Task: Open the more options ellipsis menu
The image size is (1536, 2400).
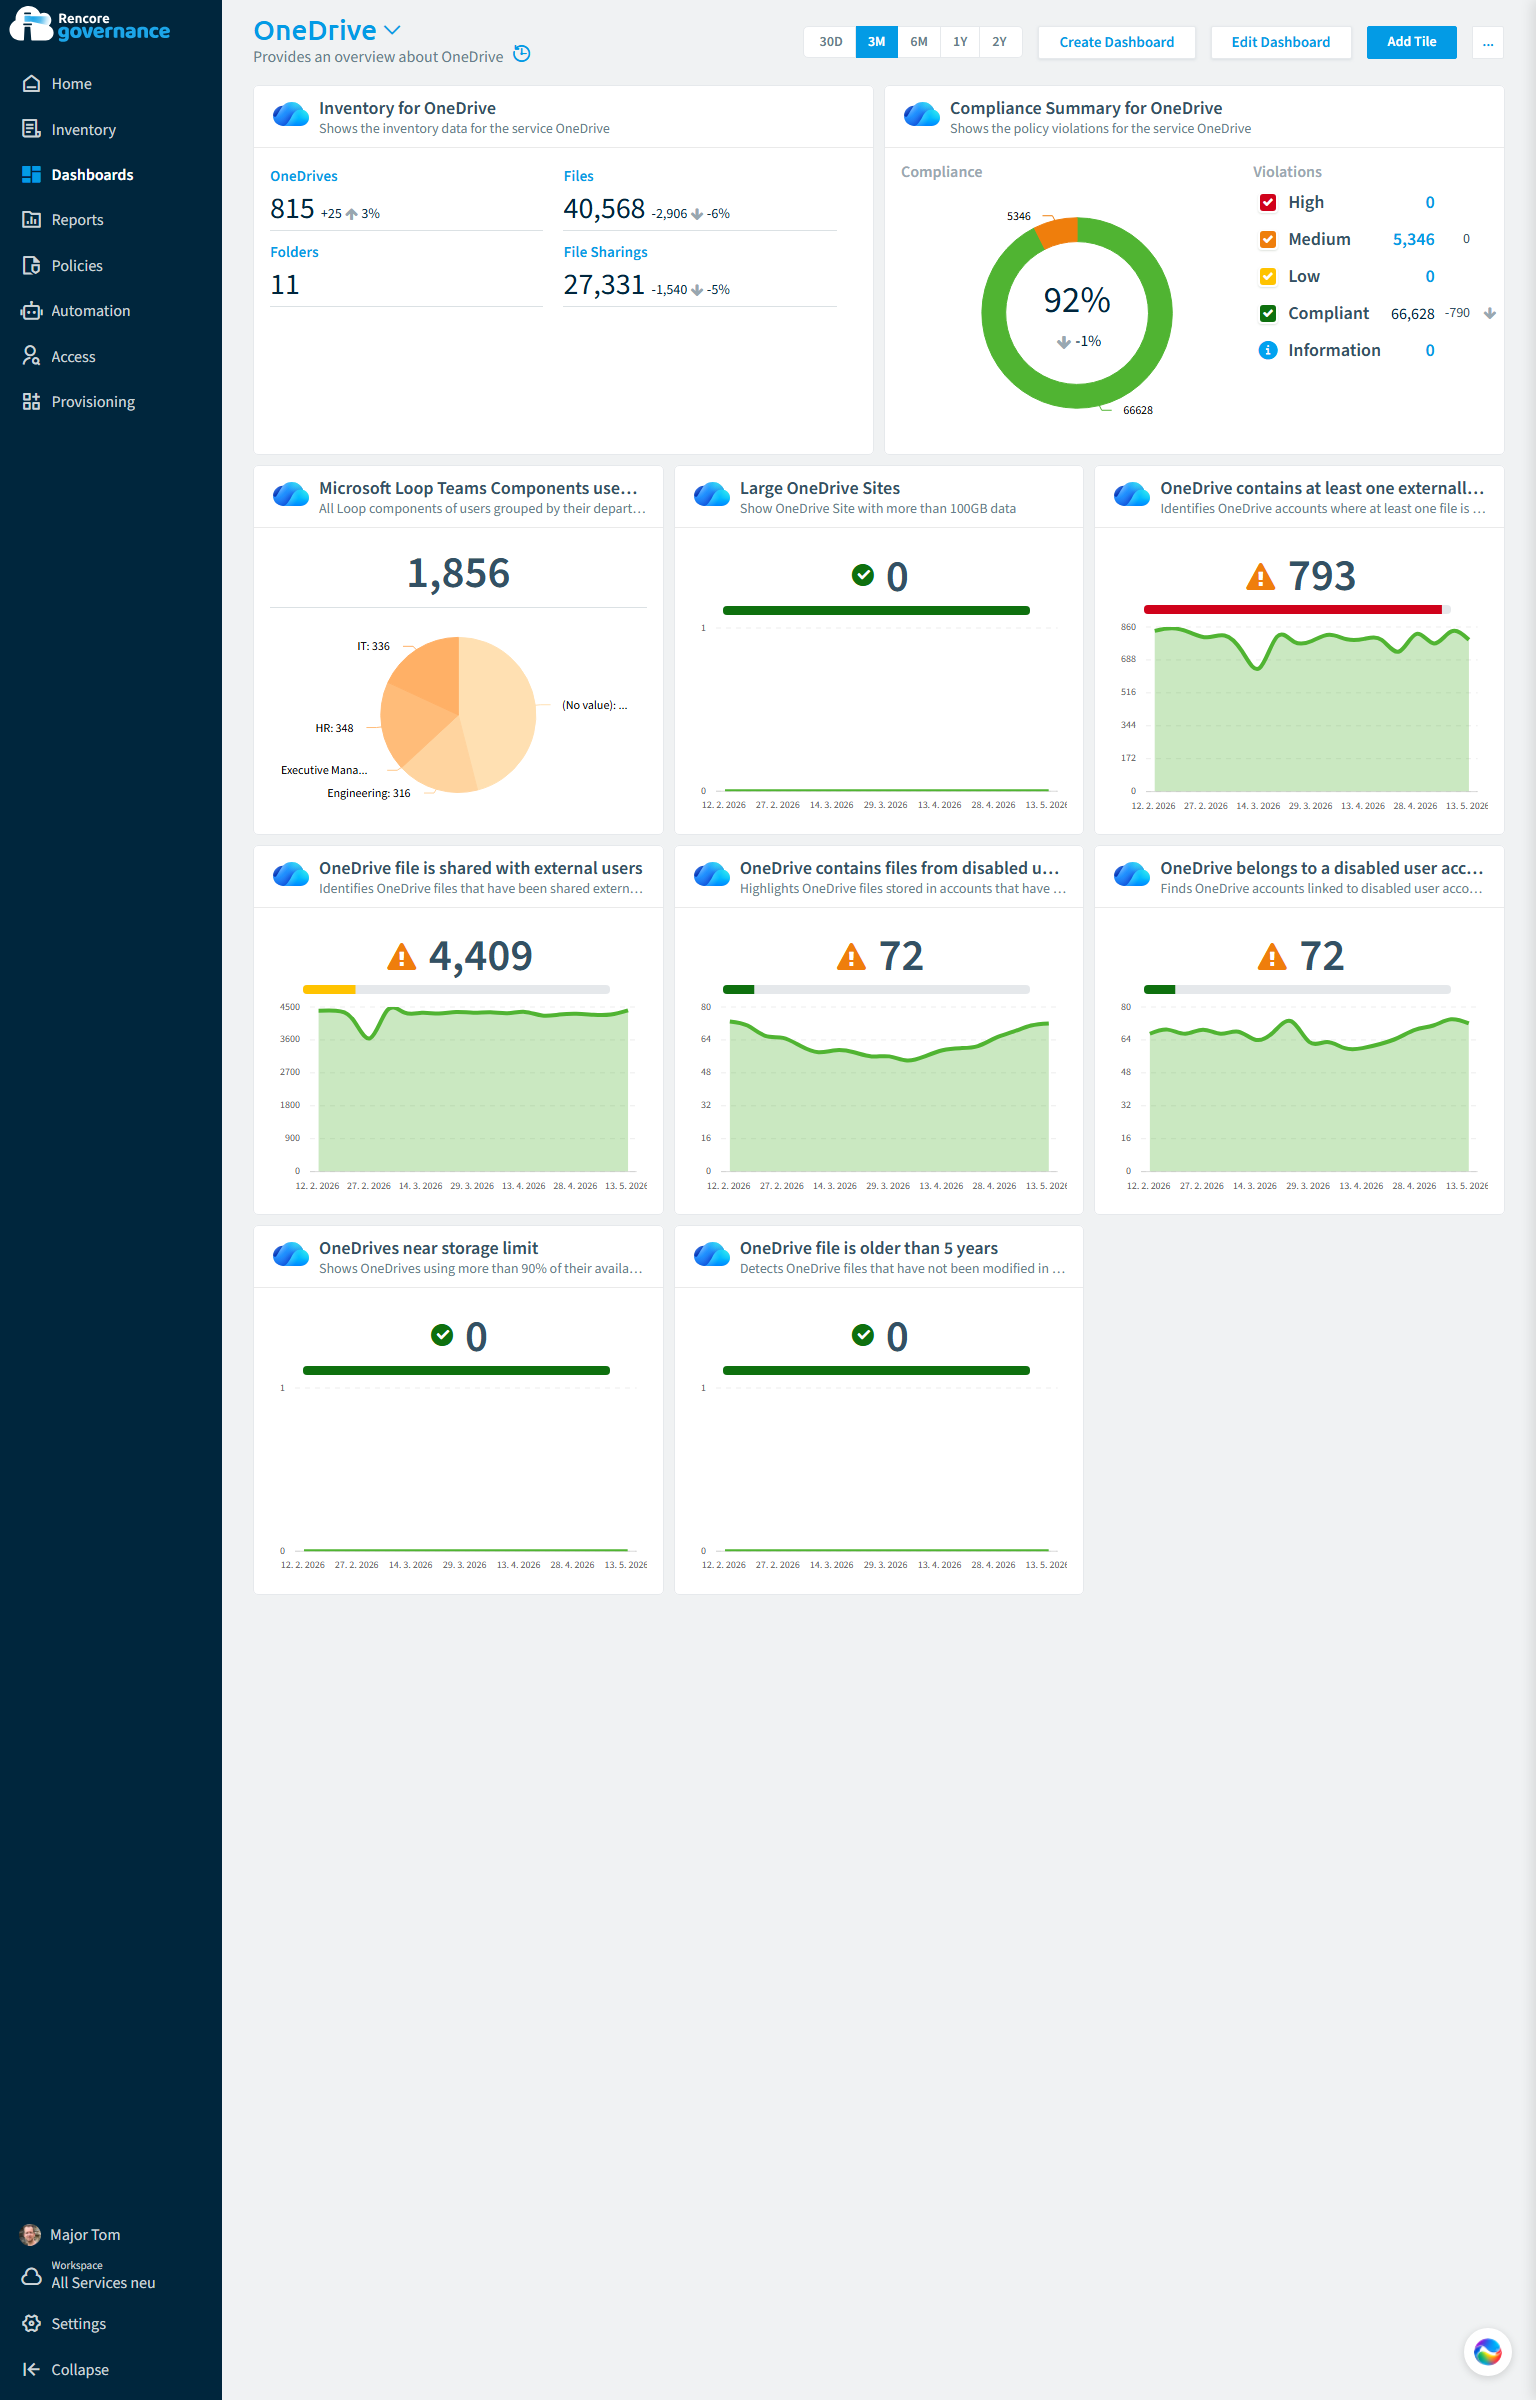Action: pos(1488,42)
